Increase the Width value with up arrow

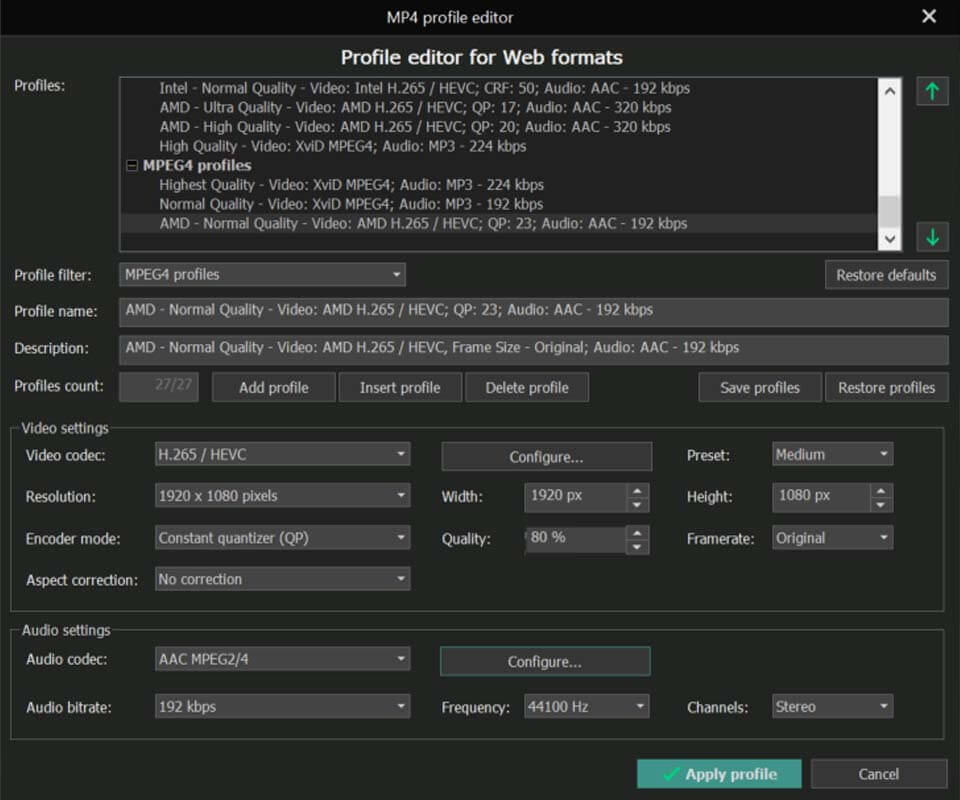pos(637,490)
